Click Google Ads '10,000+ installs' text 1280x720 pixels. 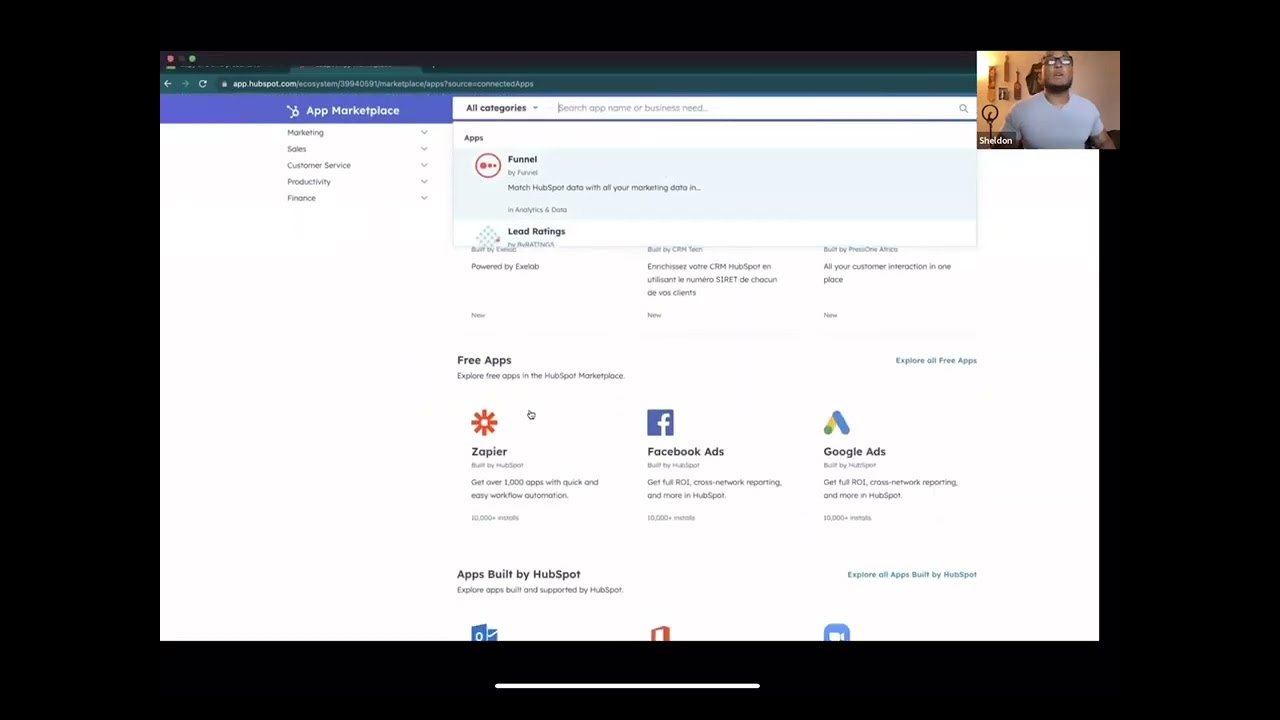pos(847,518)
